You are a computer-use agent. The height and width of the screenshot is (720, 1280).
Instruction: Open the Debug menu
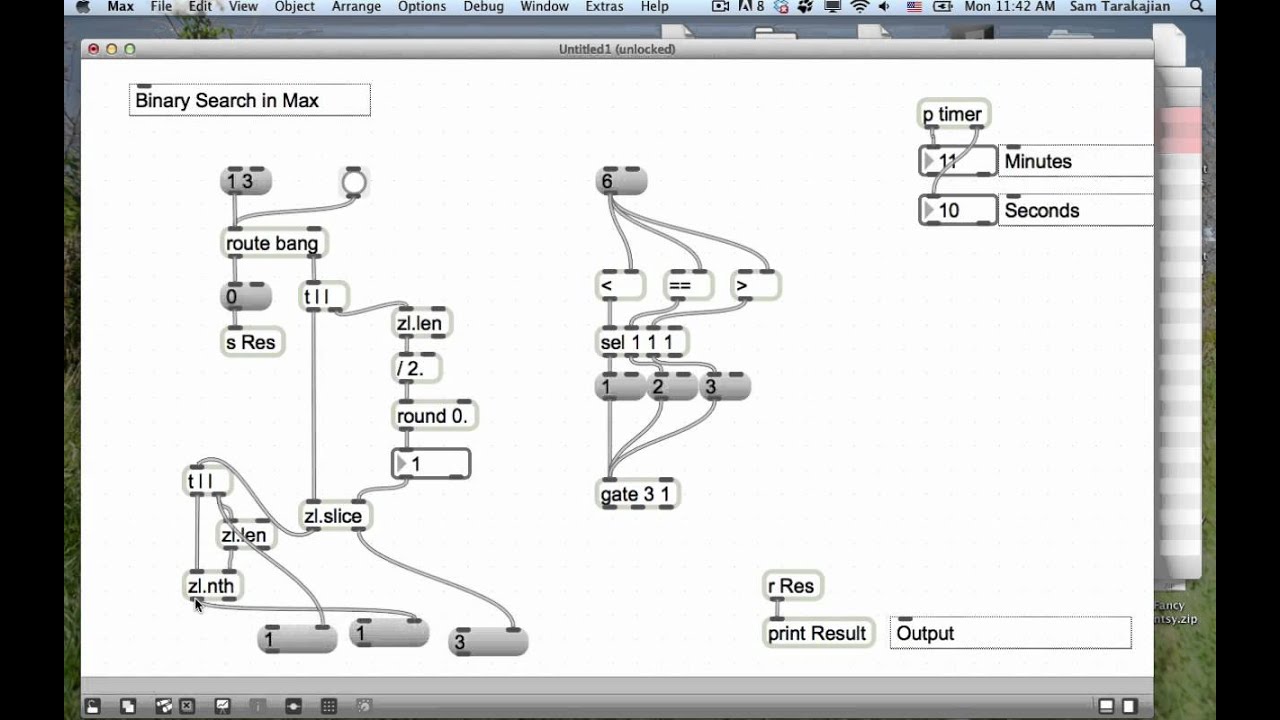pyautogui.click(x=484, y=7)
